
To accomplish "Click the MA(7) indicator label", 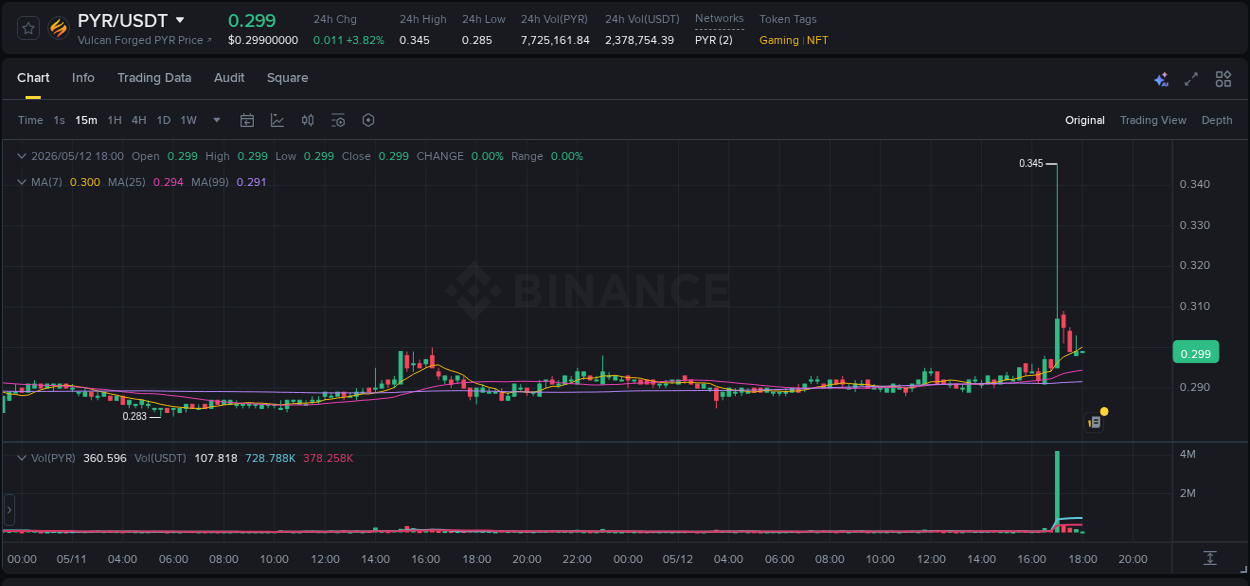I will (47, 182).
